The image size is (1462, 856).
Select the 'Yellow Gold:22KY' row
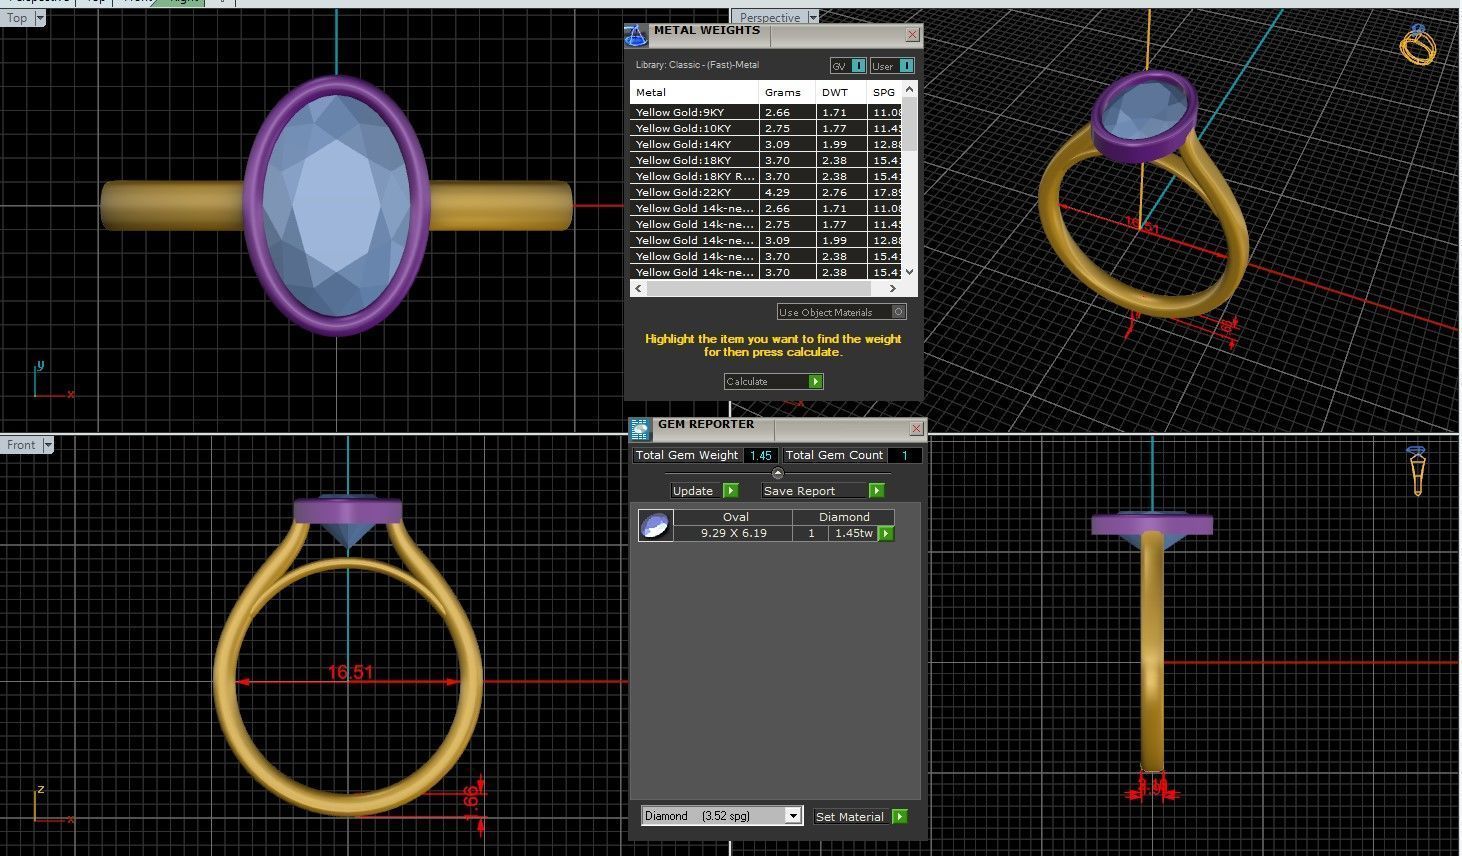pyautogui.click(x=767, y=192)
